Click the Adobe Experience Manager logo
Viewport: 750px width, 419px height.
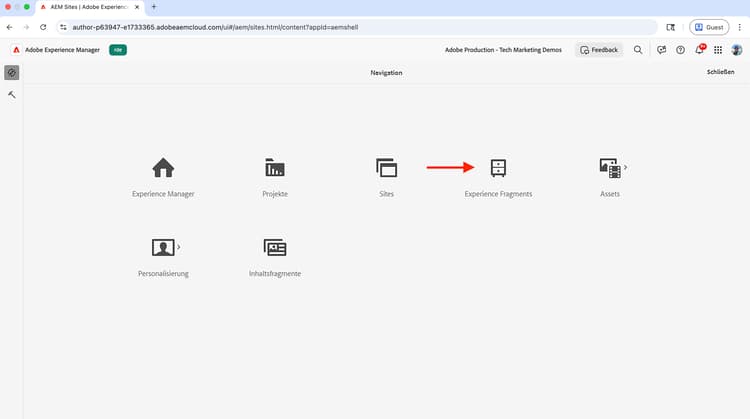coord(16,50)
